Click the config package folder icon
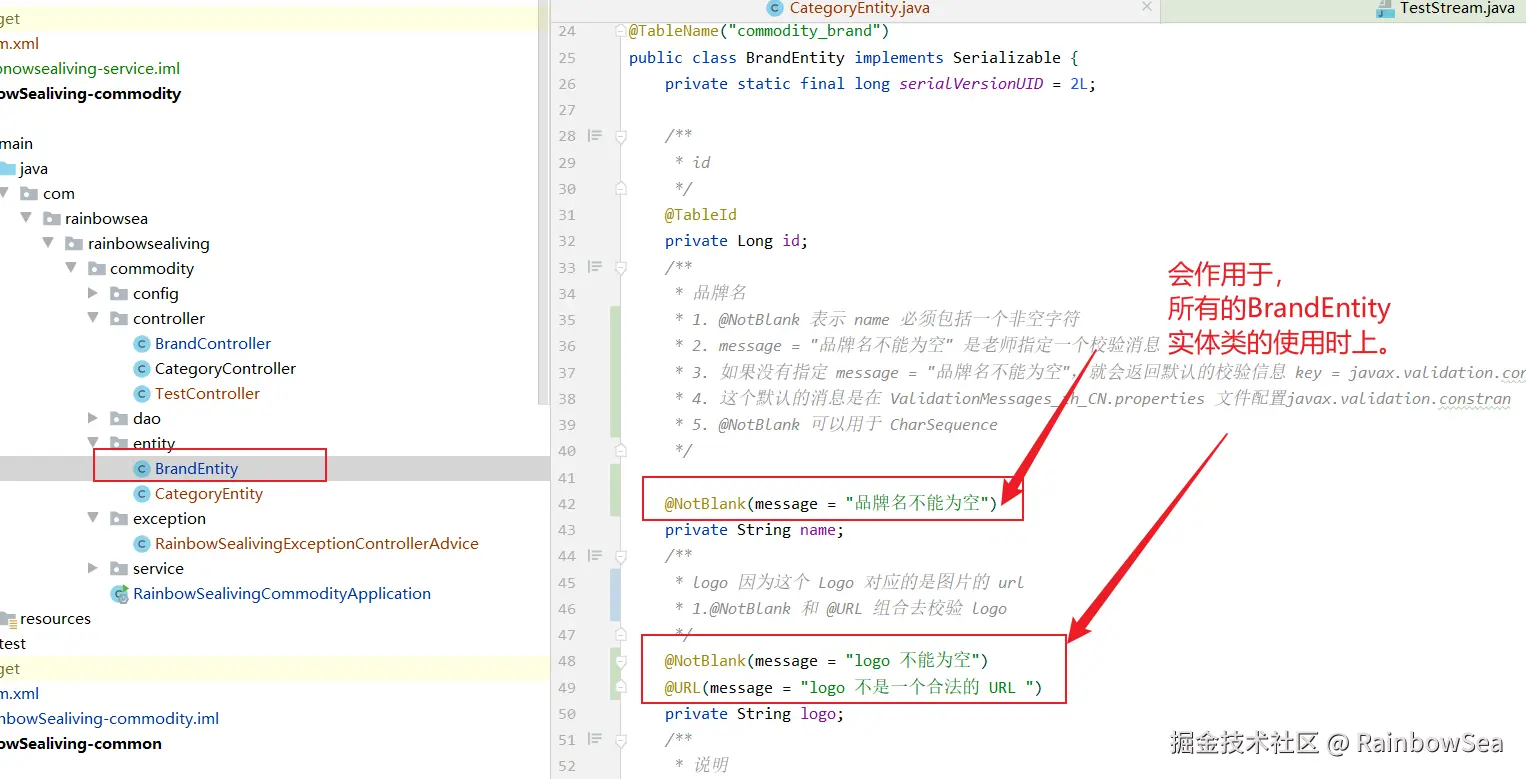This screenshot has width=1526, height=779. (x=120, y=294)
